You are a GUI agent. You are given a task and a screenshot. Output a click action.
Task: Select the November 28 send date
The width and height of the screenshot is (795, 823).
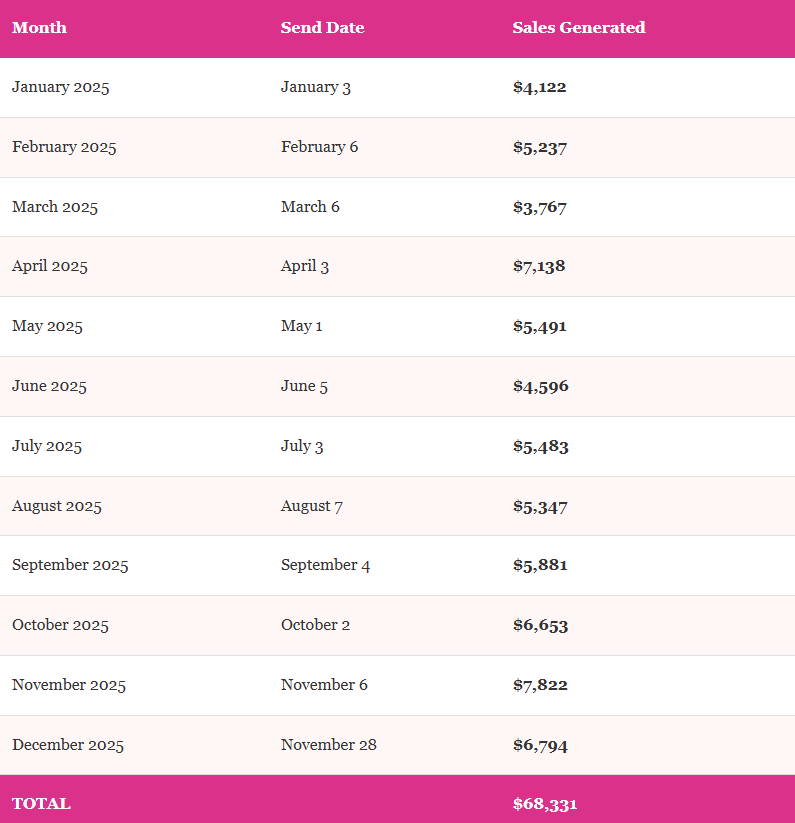point(329,745)
